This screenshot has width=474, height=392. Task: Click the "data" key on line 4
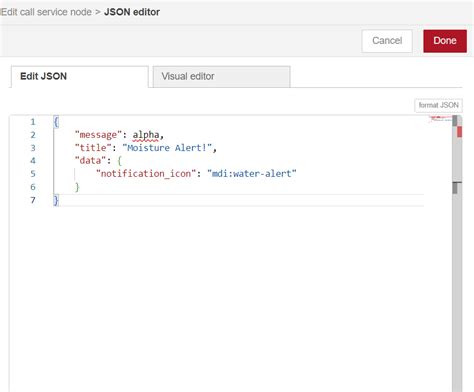tap(90, 161)
